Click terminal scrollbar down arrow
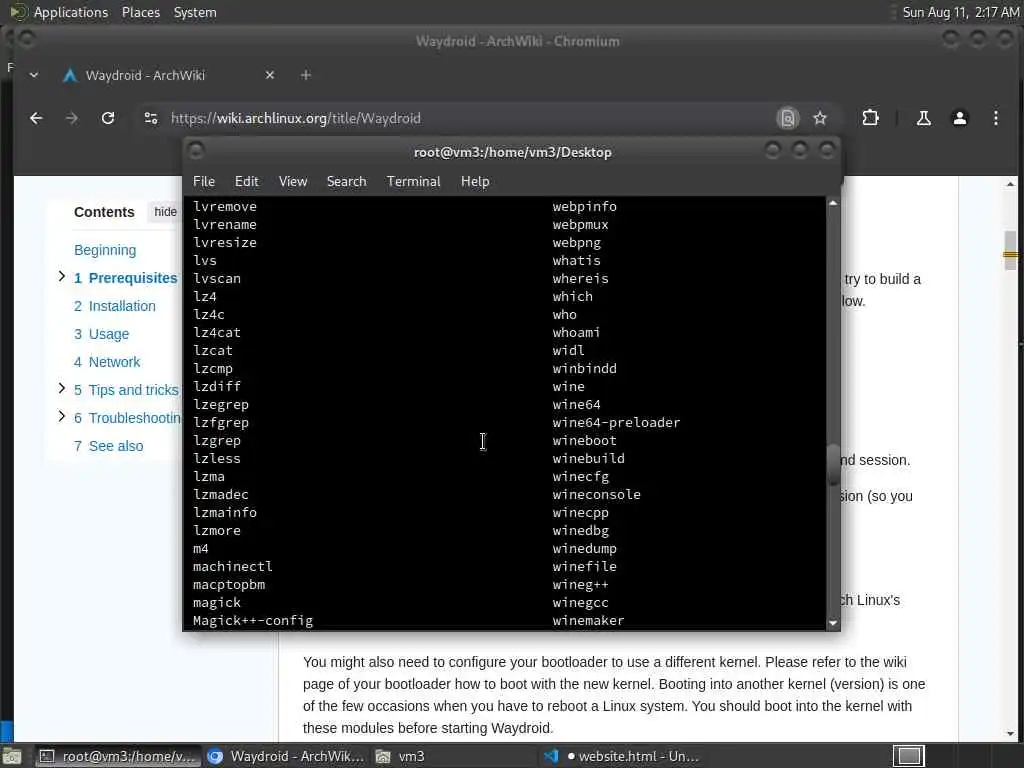Viewport: 1024px width, 768px height. 833,623
